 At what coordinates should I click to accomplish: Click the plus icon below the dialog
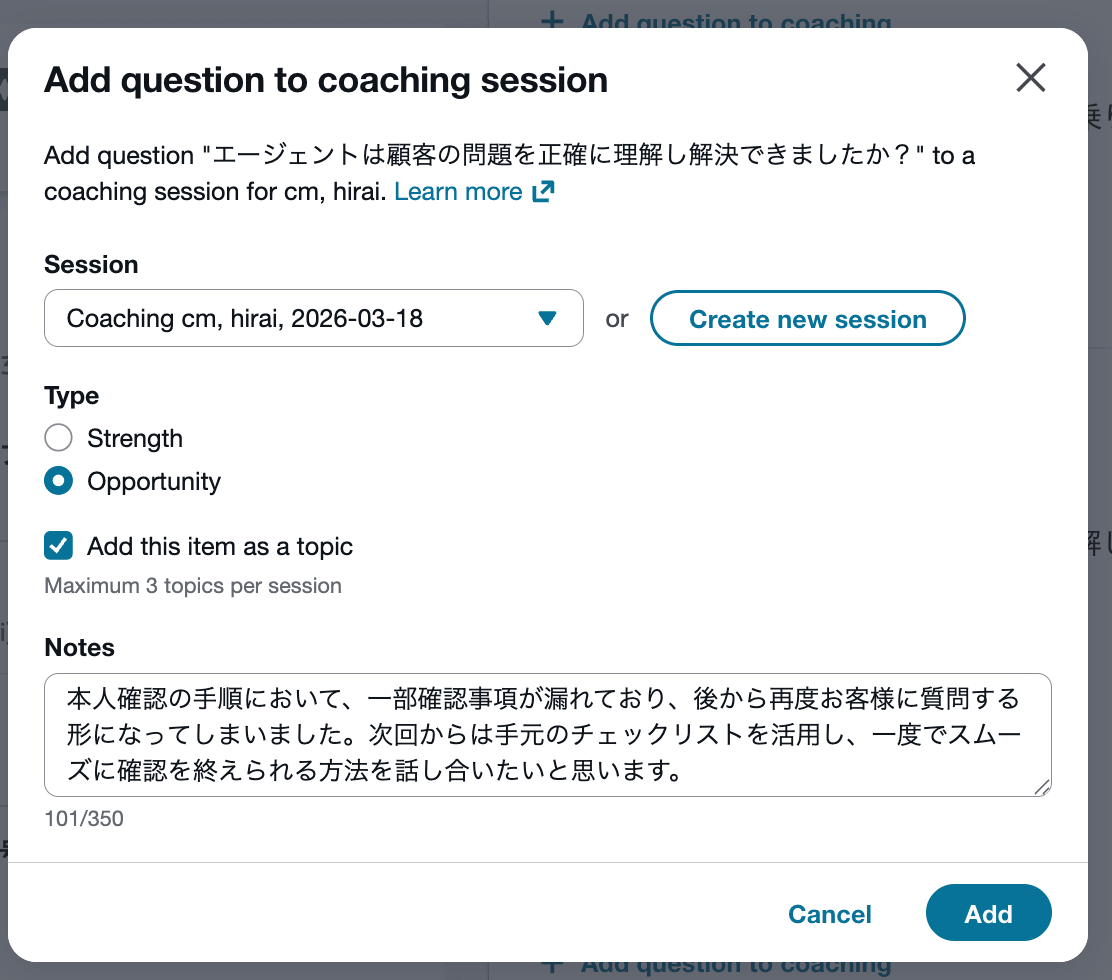point(551,965)
